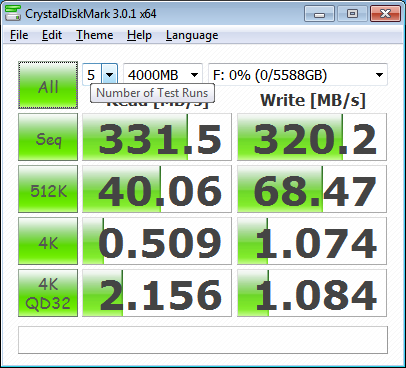Open the File menu
Viewport: 406px width, 368px height.
(19, 35)
